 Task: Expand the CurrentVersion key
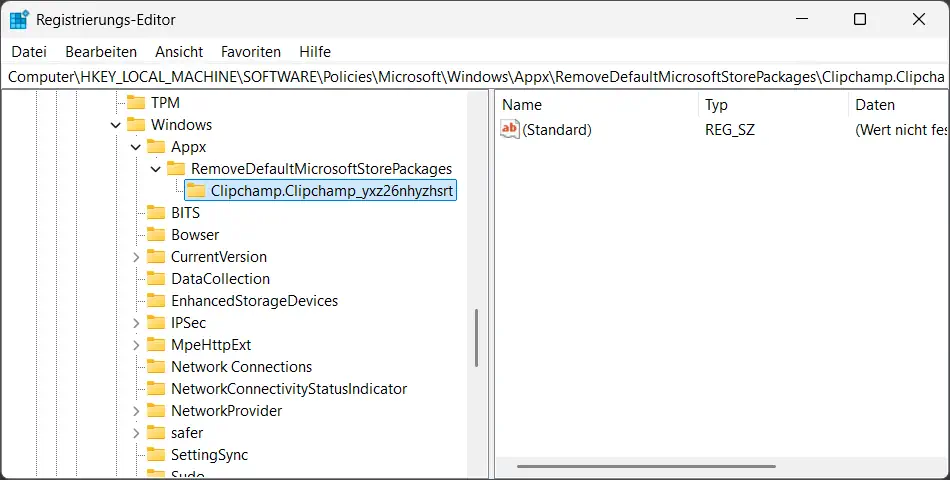tap(136, 257)
